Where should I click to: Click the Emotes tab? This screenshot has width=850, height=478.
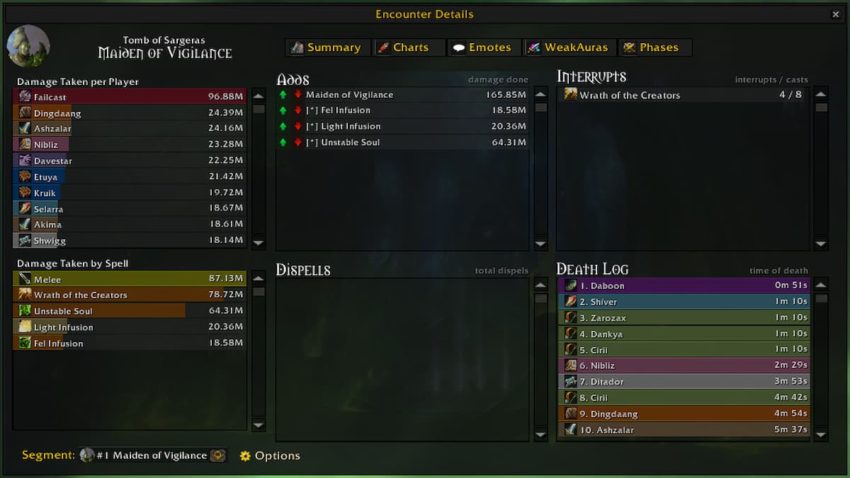483,48
